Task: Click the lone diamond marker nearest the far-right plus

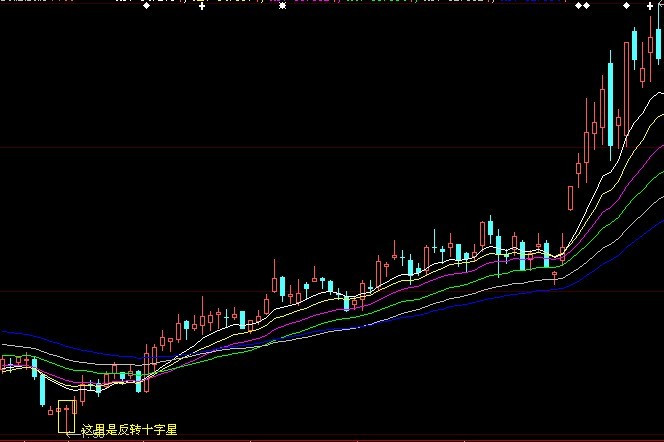Action: tap(627, 6)
